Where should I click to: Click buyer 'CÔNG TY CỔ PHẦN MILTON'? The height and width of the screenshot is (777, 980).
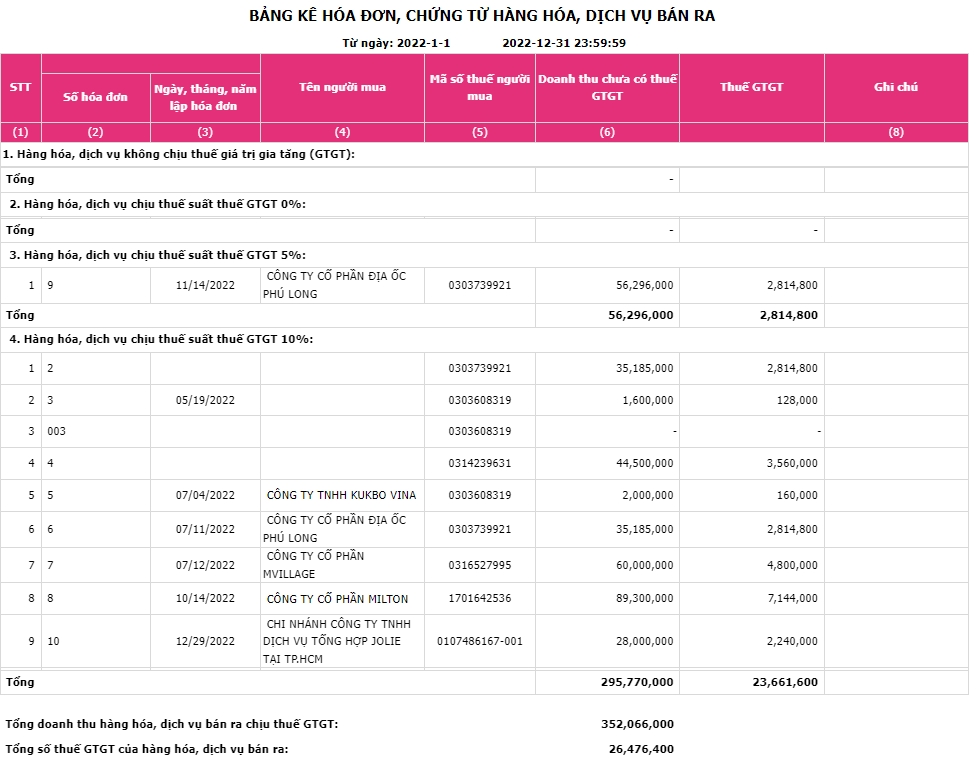337,599
